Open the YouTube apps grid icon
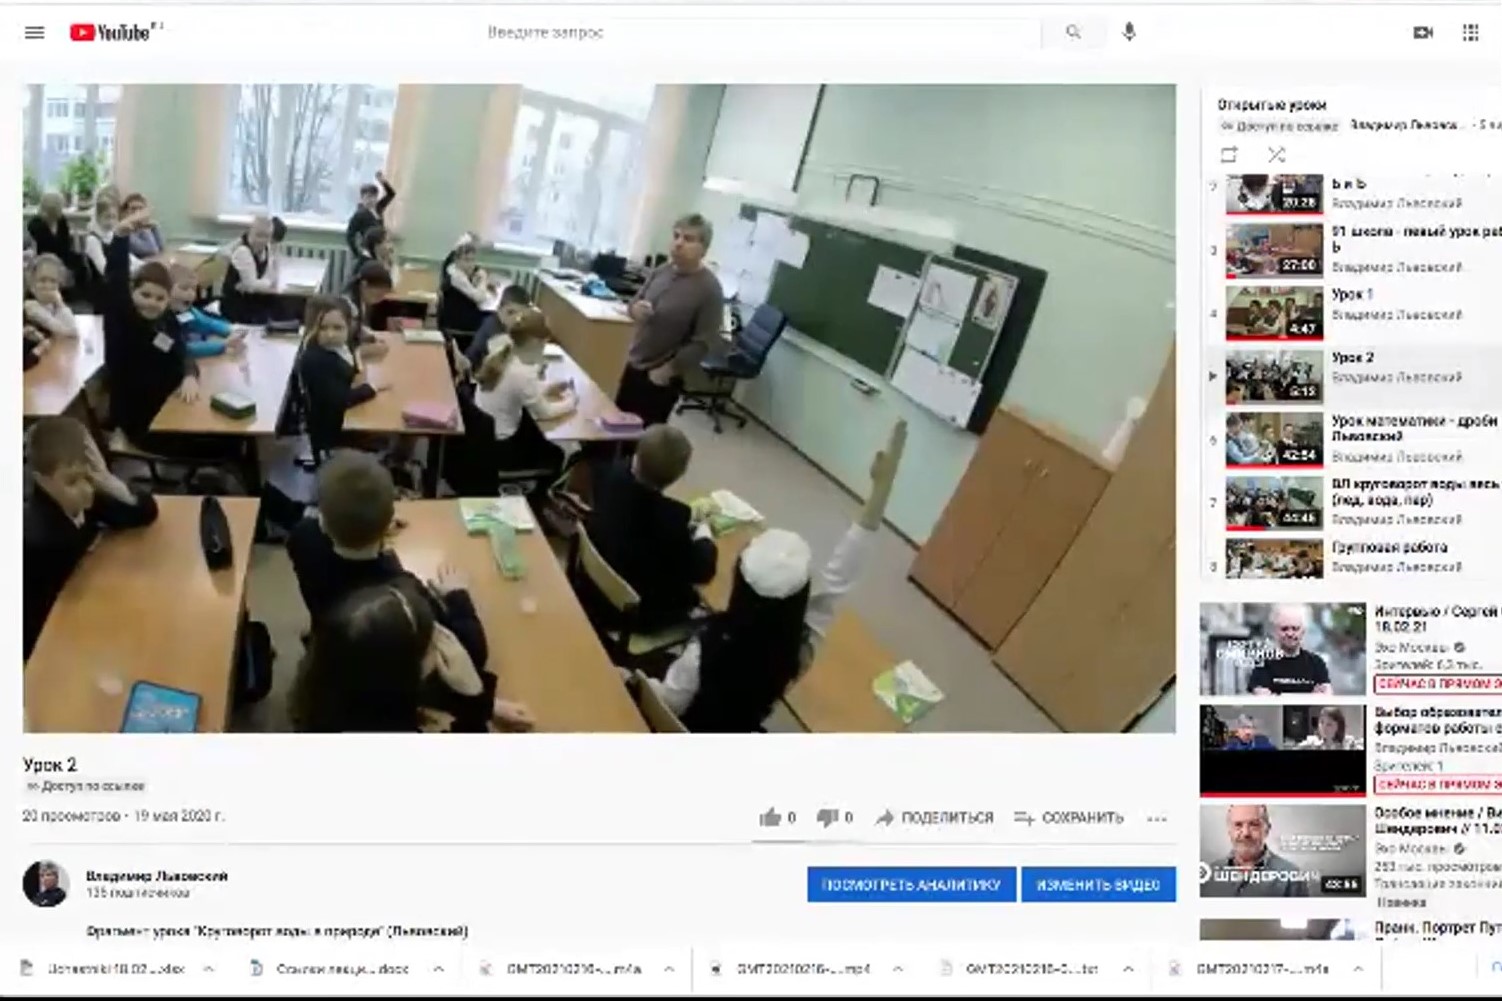 [1470, 33]
